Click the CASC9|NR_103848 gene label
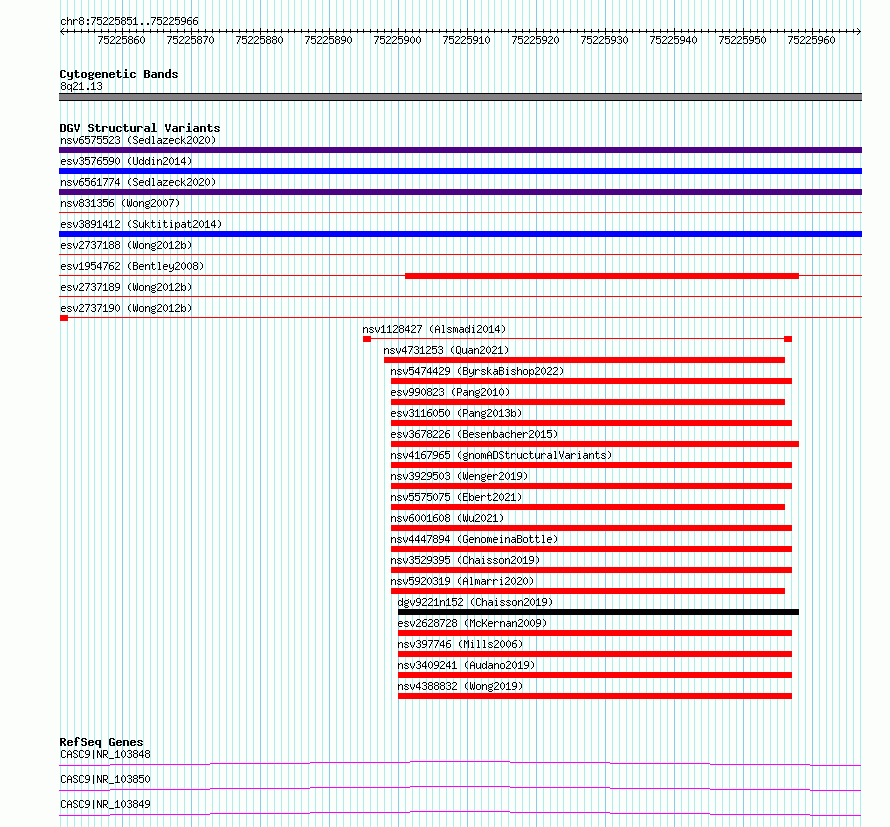This screenshot has width=890, height=827. tap(105, 754)
